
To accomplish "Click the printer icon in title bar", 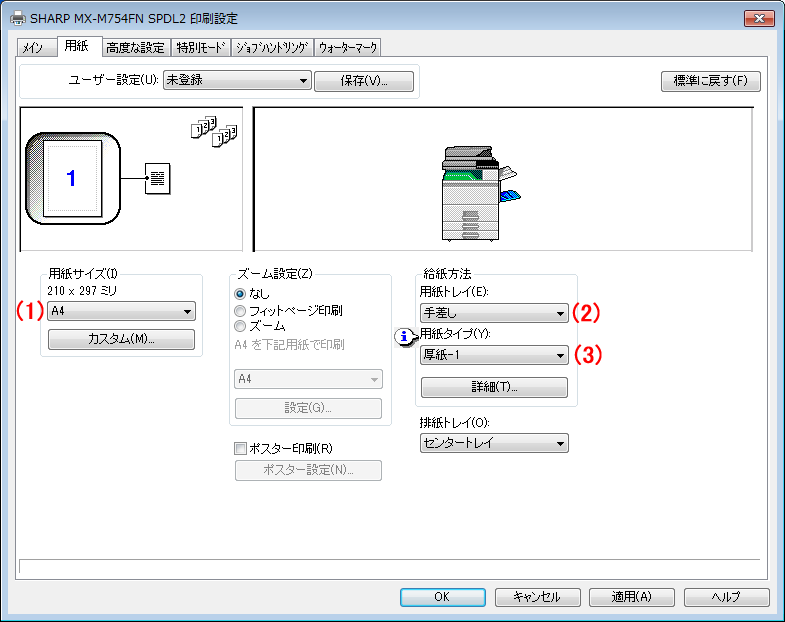I will tap(18, 19).
